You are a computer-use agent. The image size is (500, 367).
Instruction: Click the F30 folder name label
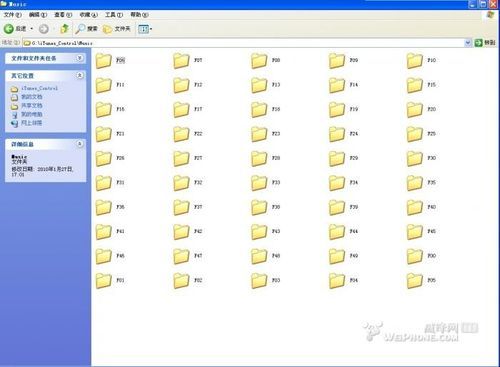432,158
